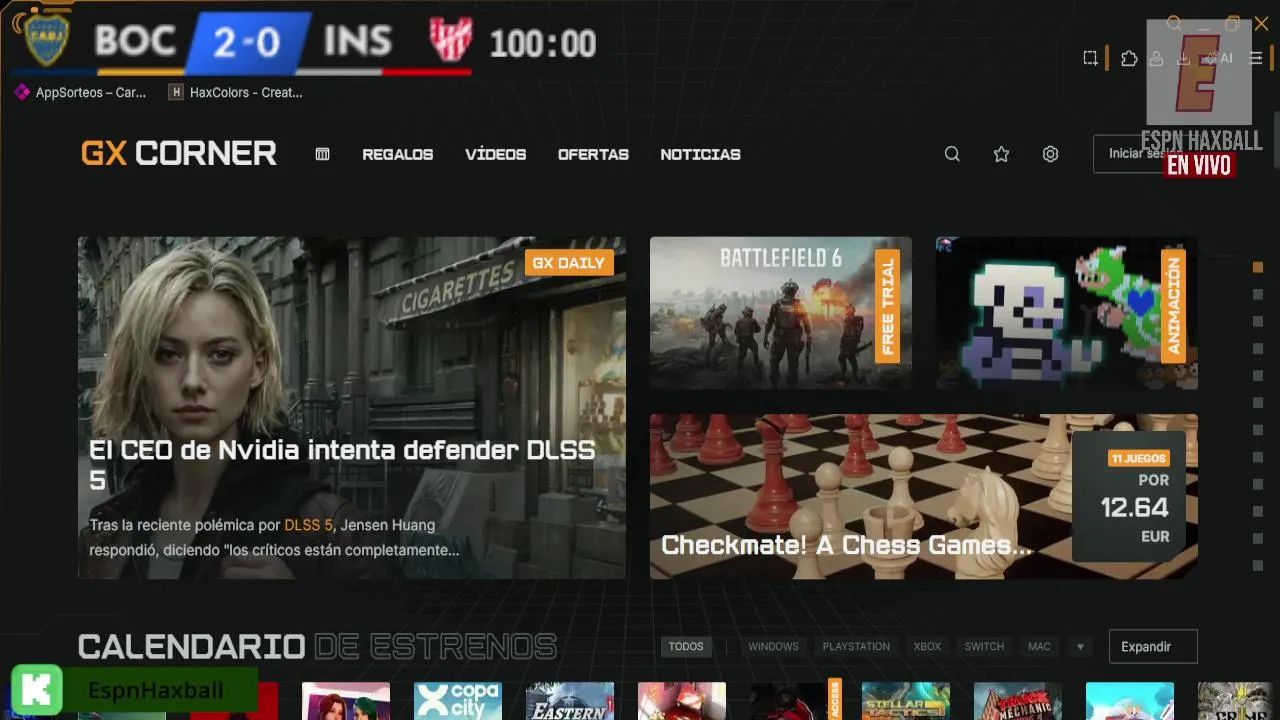Click the GX CORNER logo
The height and width of the screenshot is (720, 1280).
179,153
